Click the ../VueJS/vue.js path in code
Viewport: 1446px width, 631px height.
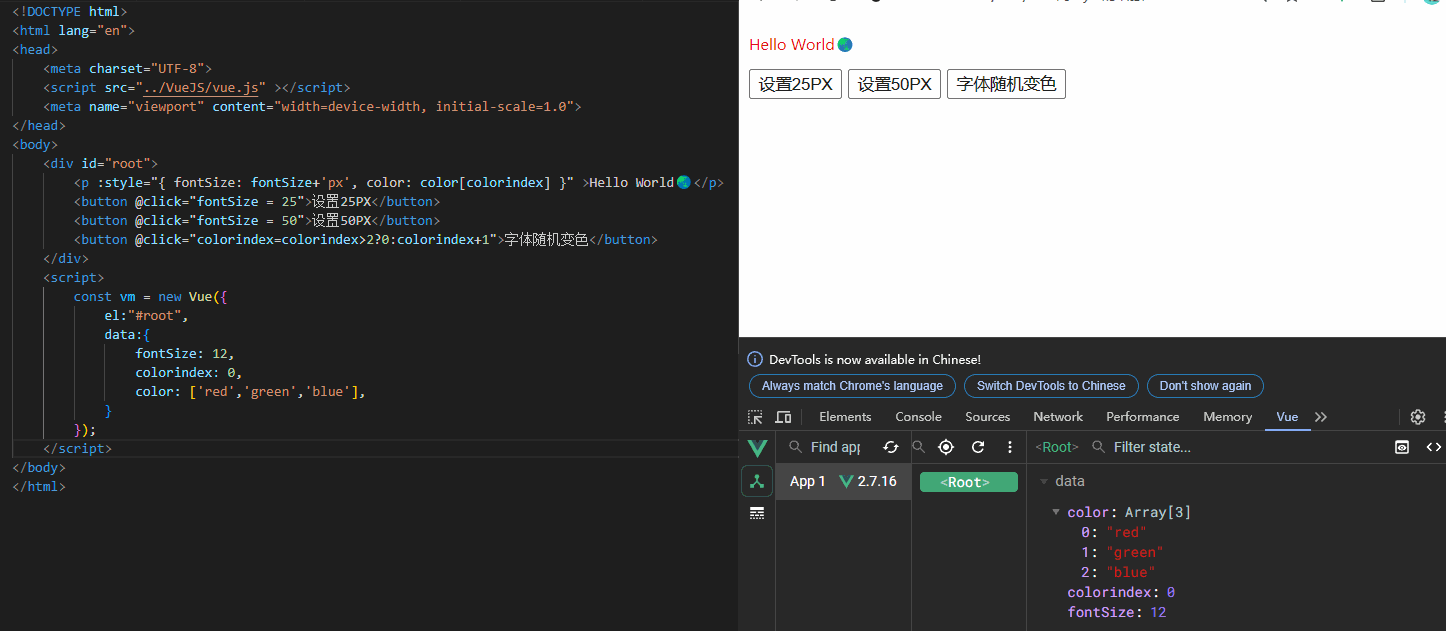[200, 87]
